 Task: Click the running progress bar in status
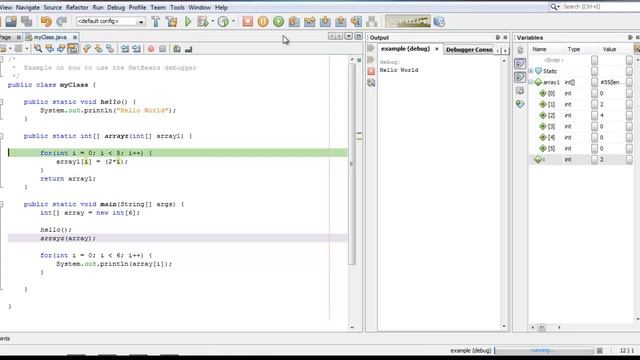point(544,351)
